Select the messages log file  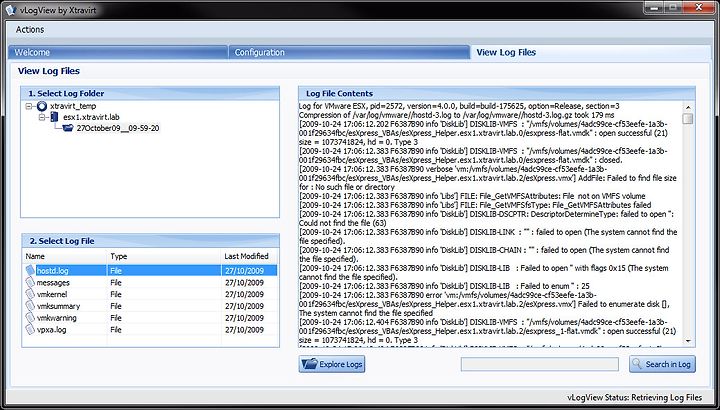pos(151,283)
